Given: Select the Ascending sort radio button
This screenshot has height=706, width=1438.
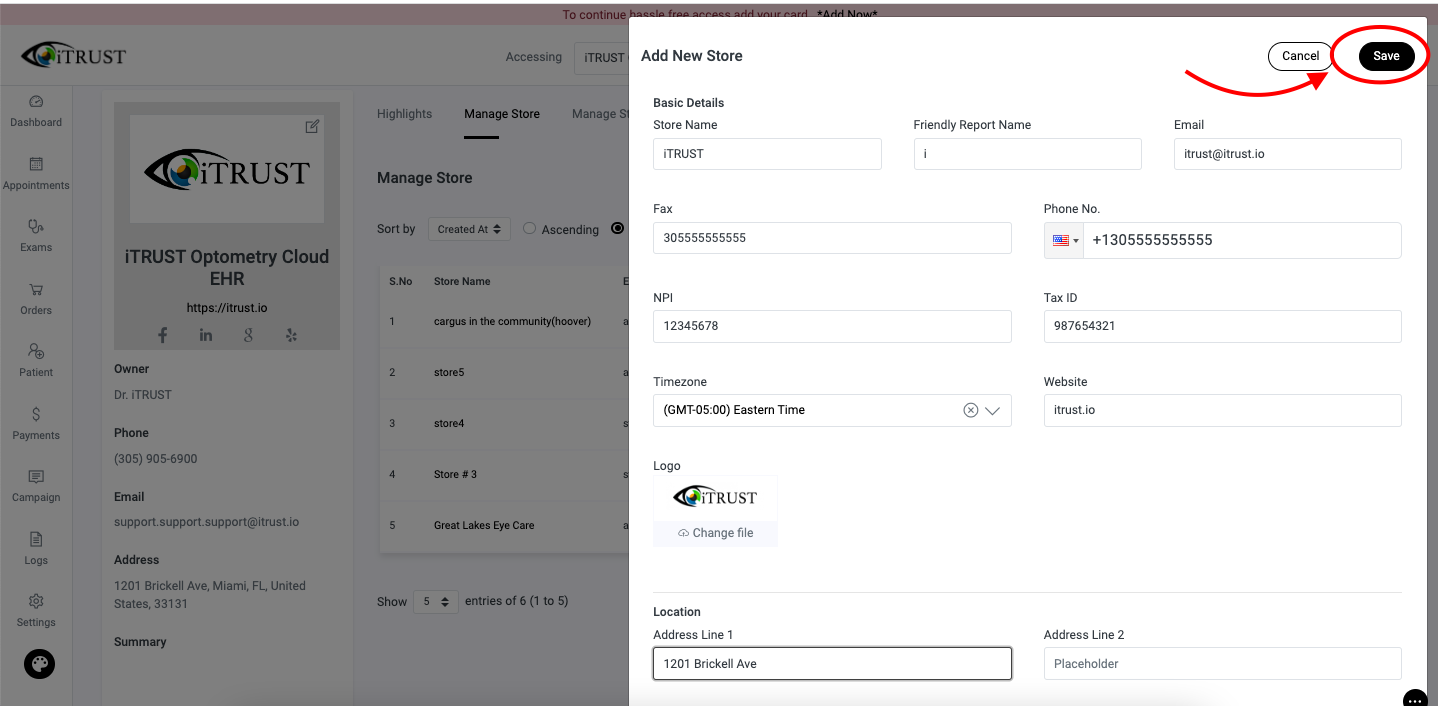Looking at the screenshot, I should (x=529, y=229).
